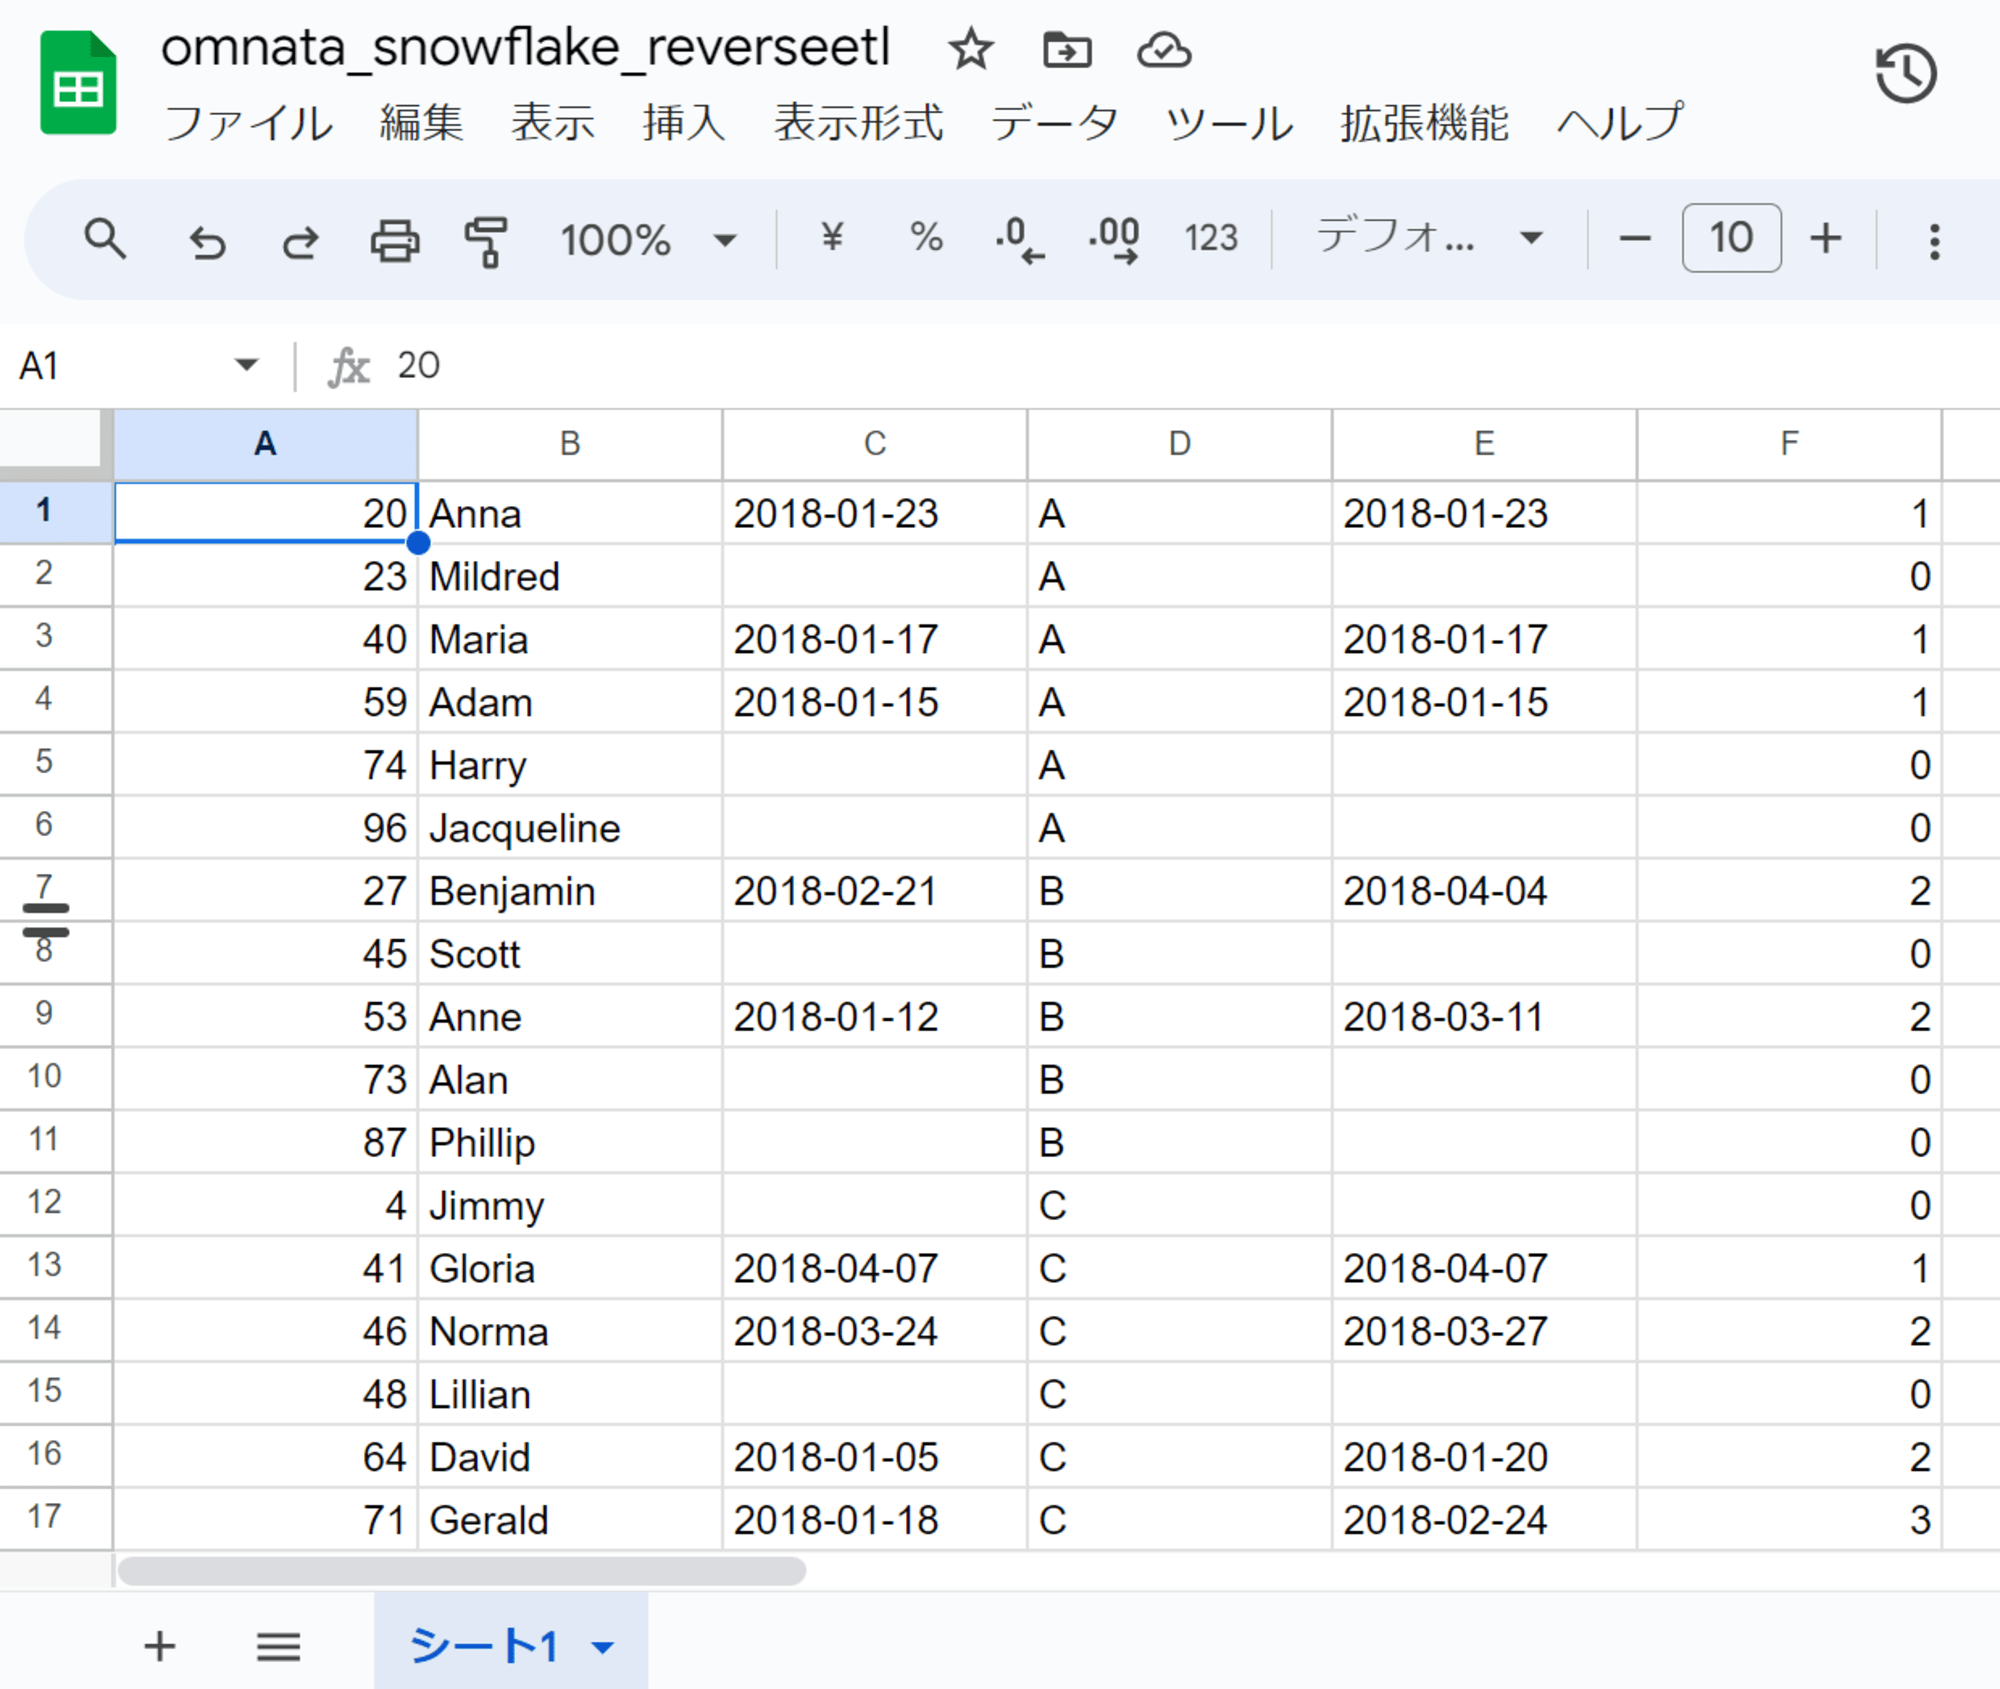Click the cell containing Mildred
Image resolution: width=2000 pixels, height=1689 pixels.
click(x=570, y=576)
